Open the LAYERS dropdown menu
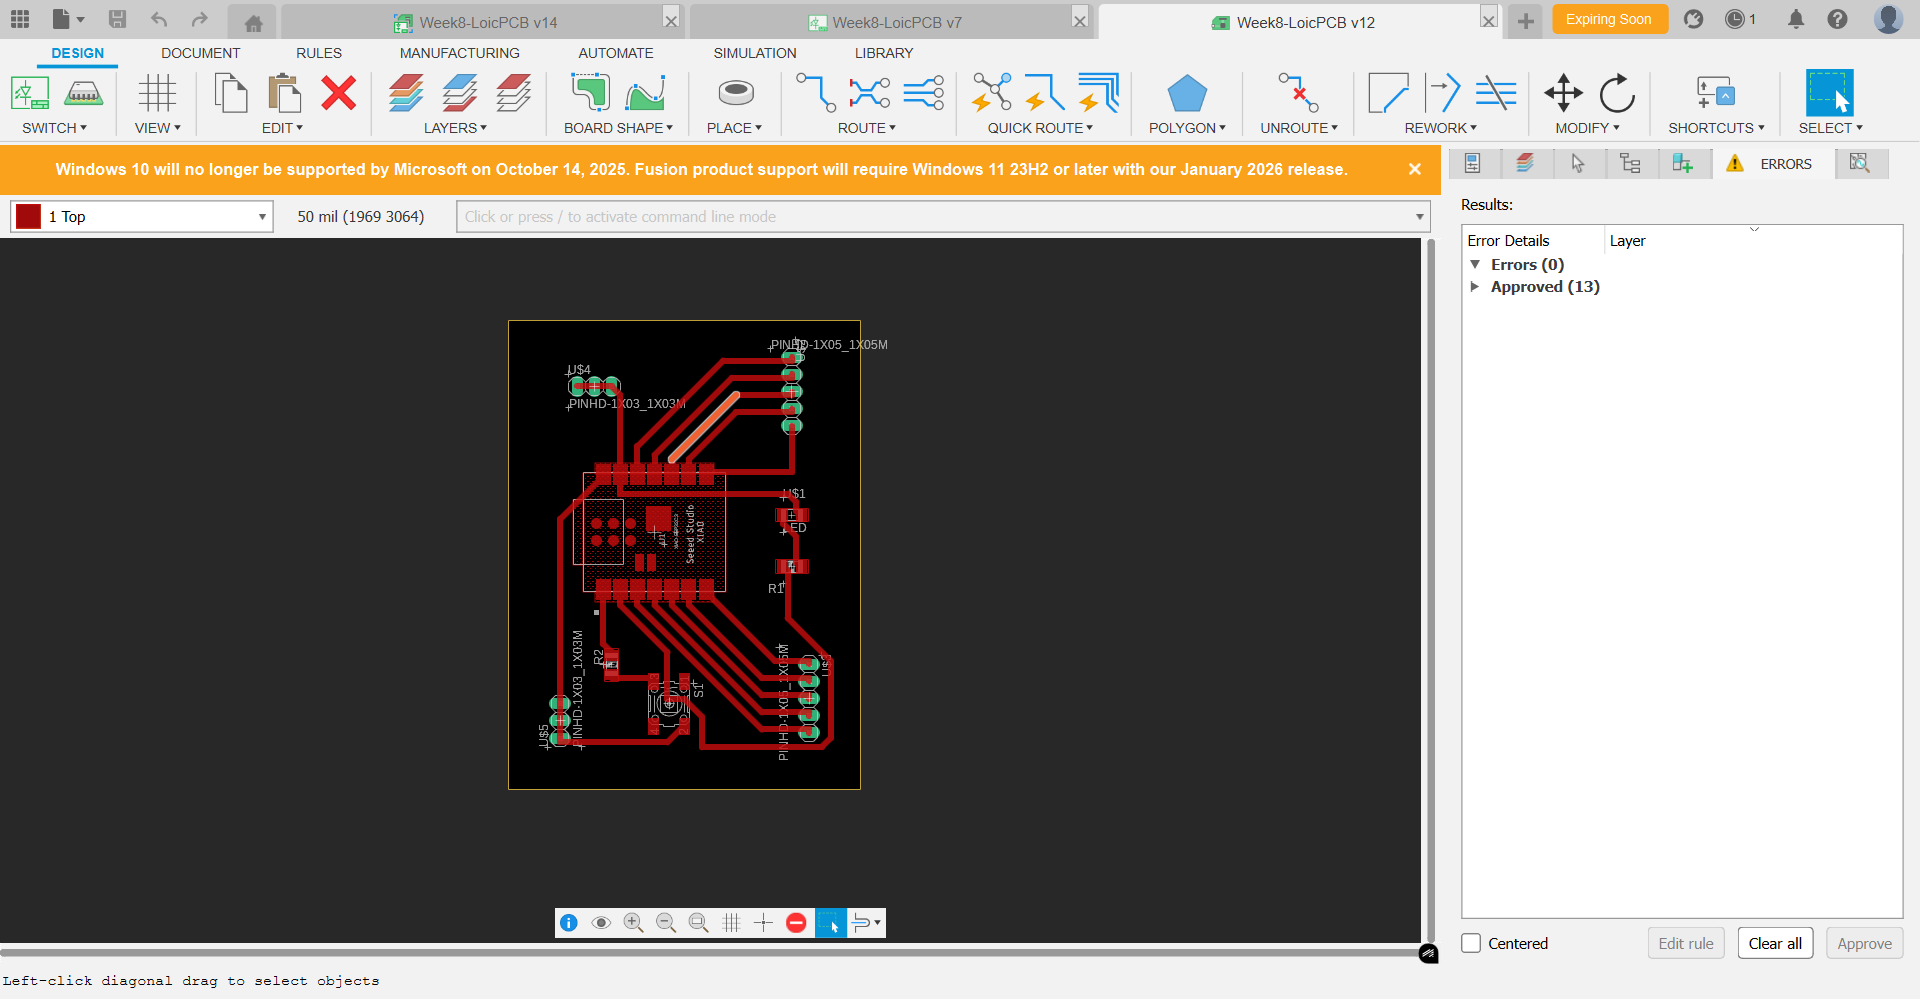1920x999 pixels. (455, 128)
